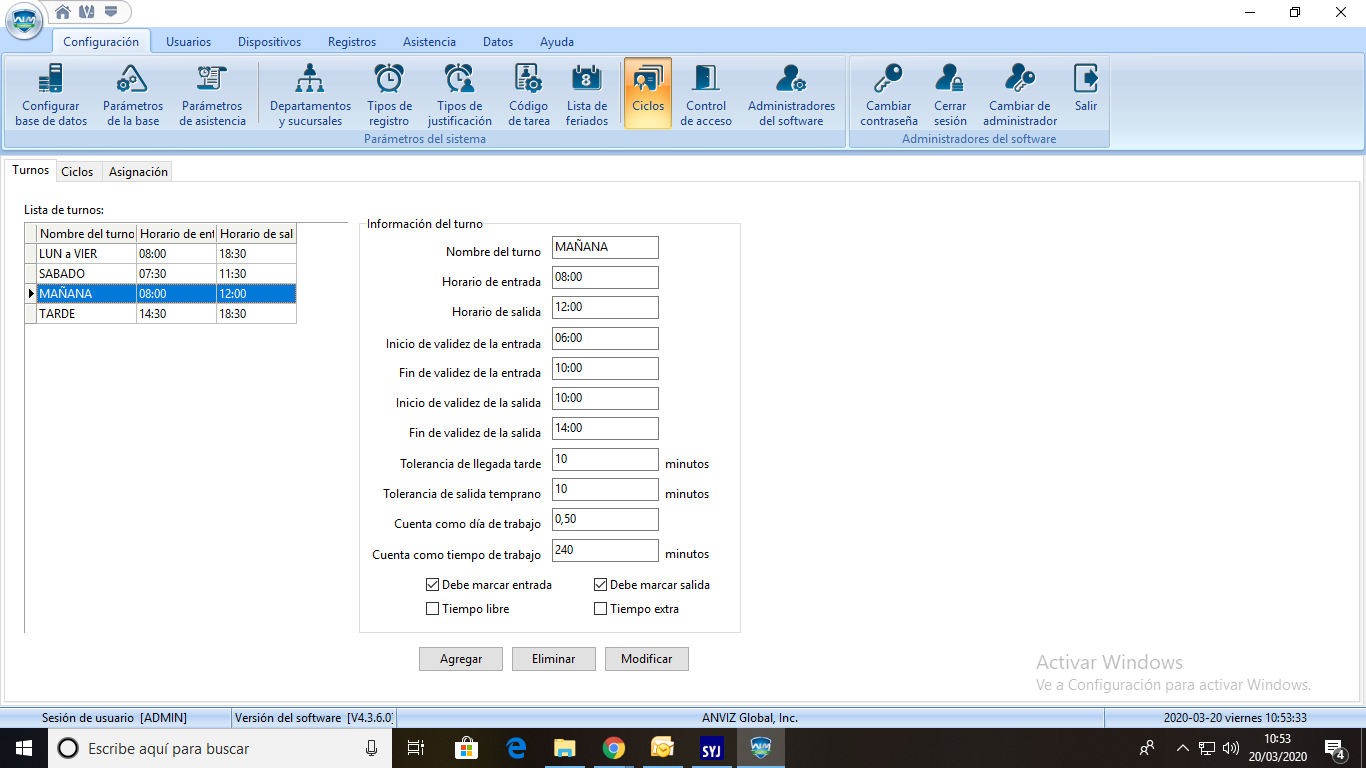
Task: Open the Windows notification center
Action: pyautogui.click(x=1334, y=748)
